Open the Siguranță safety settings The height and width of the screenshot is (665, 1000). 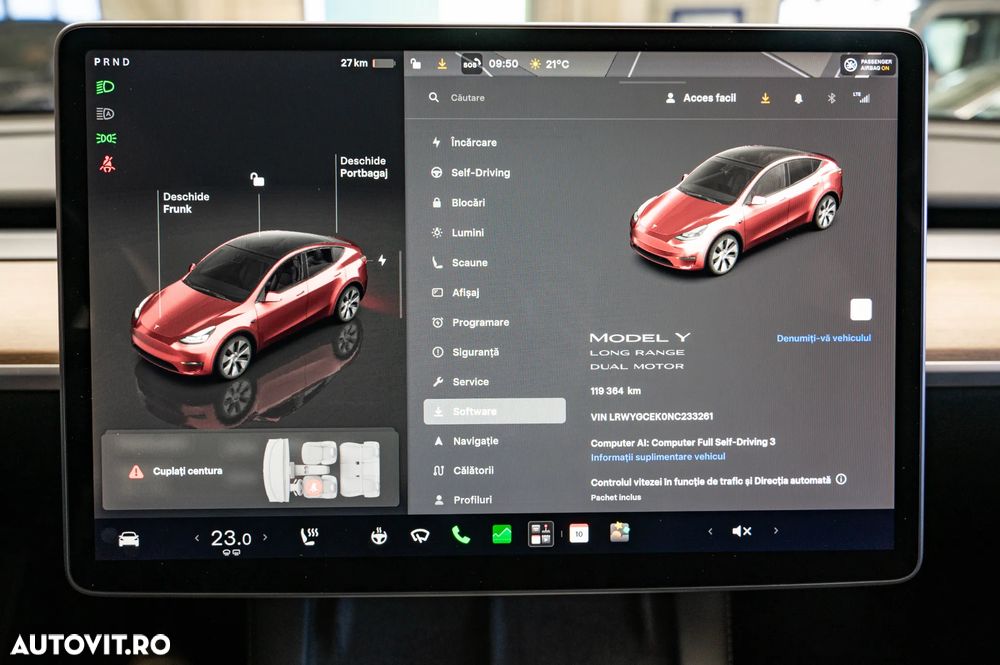point(466,352)
